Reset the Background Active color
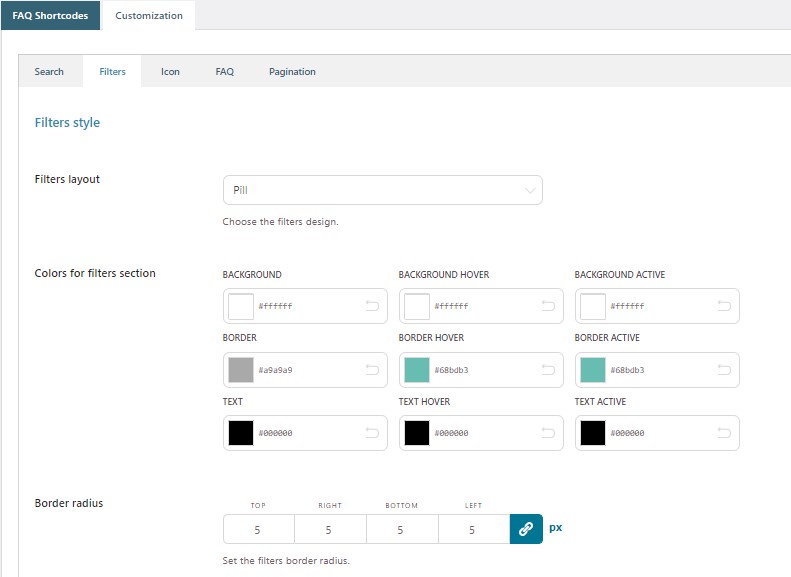 [724, 306]
